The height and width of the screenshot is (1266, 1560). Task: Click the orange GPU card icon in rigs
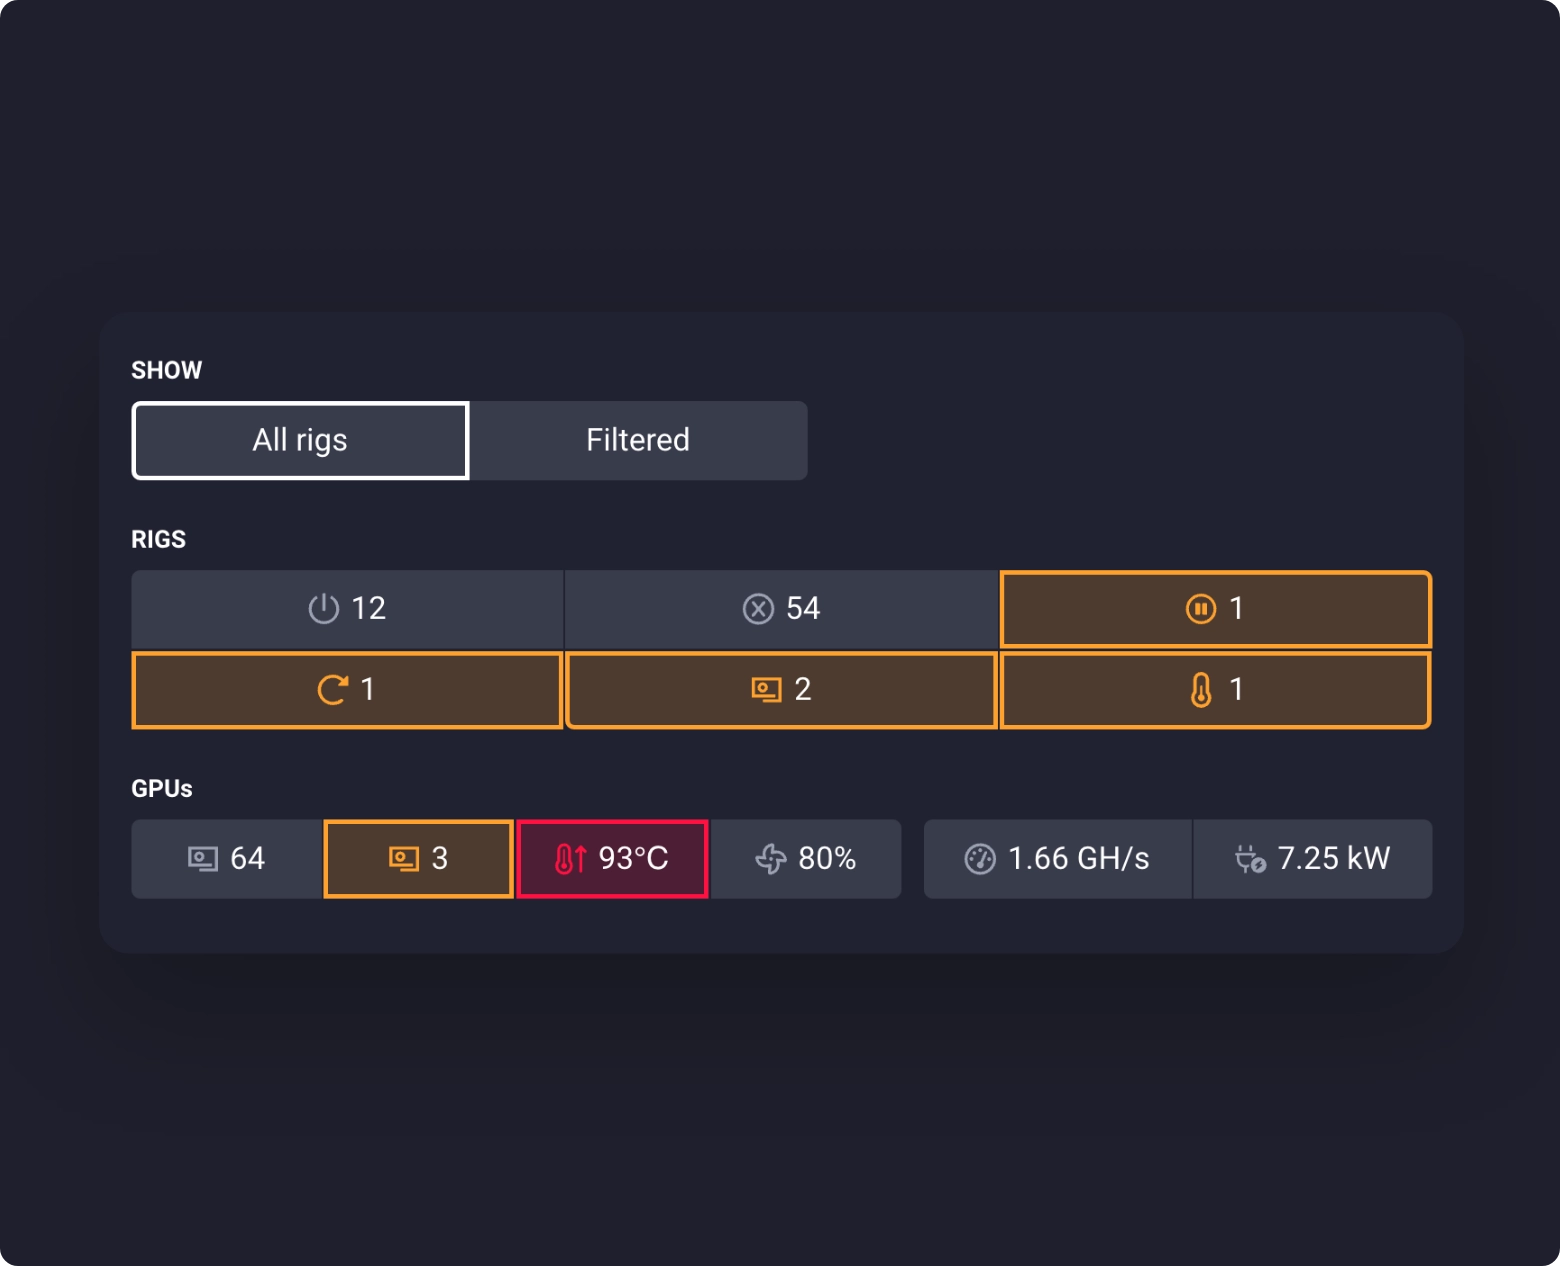[766, 689]
